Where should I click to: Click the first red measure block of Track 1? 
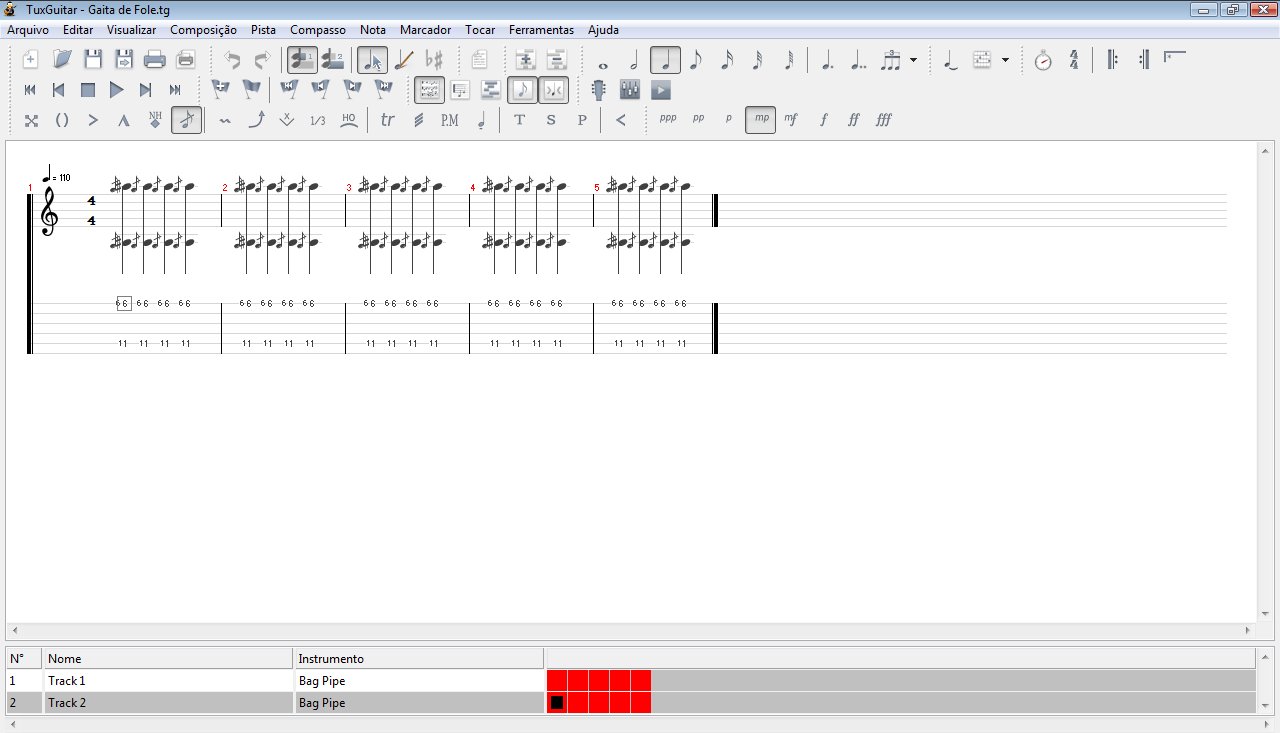point(557,681)
